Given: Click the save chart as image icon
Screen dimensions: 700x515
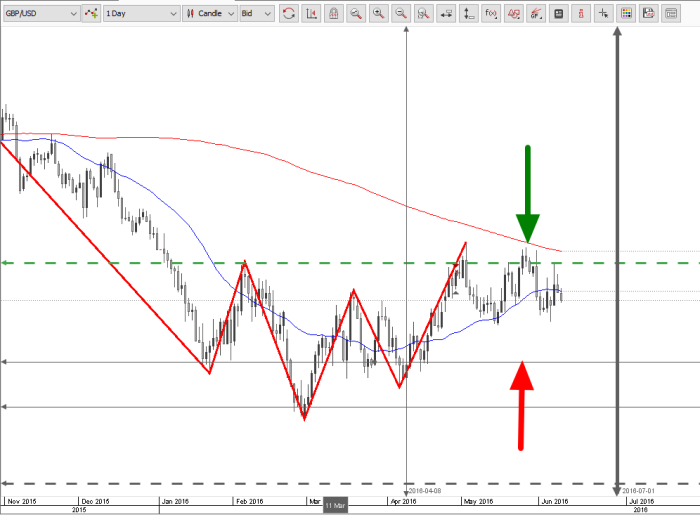Looking at the screenshot, I should tap(649, 14).
